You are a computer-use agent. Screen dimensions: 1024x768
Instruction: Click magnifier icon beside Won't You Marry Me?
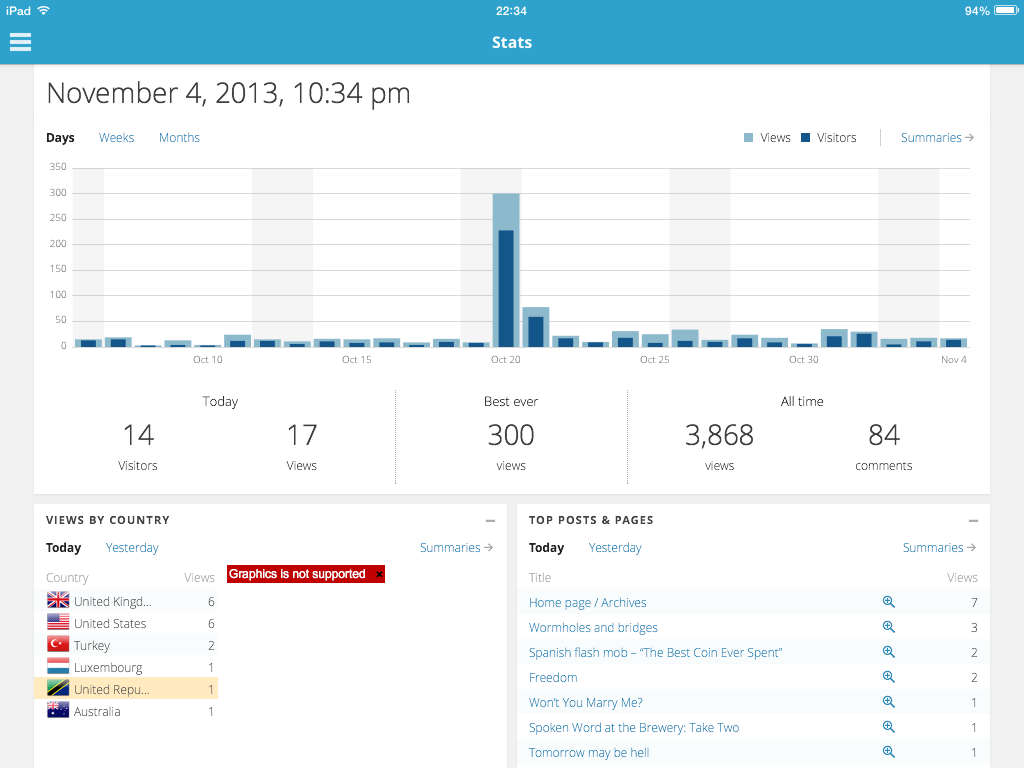[888, 702]
